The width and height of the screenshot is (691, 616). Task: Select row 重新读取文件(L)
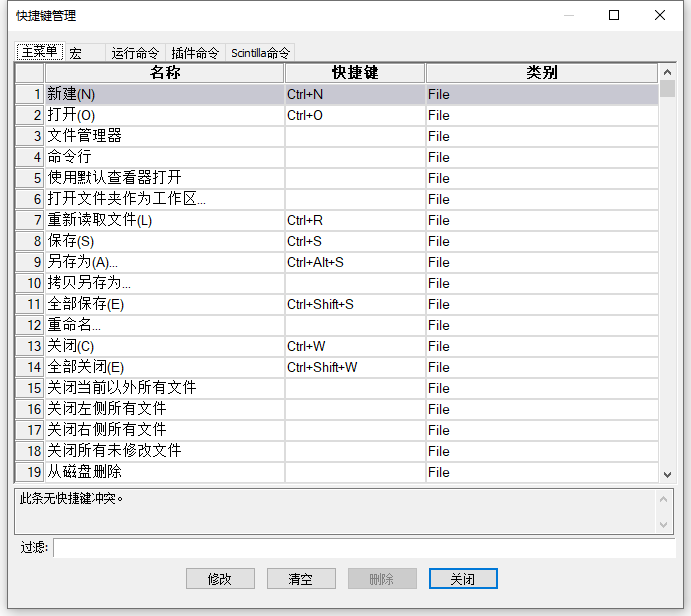coord(337,220)
